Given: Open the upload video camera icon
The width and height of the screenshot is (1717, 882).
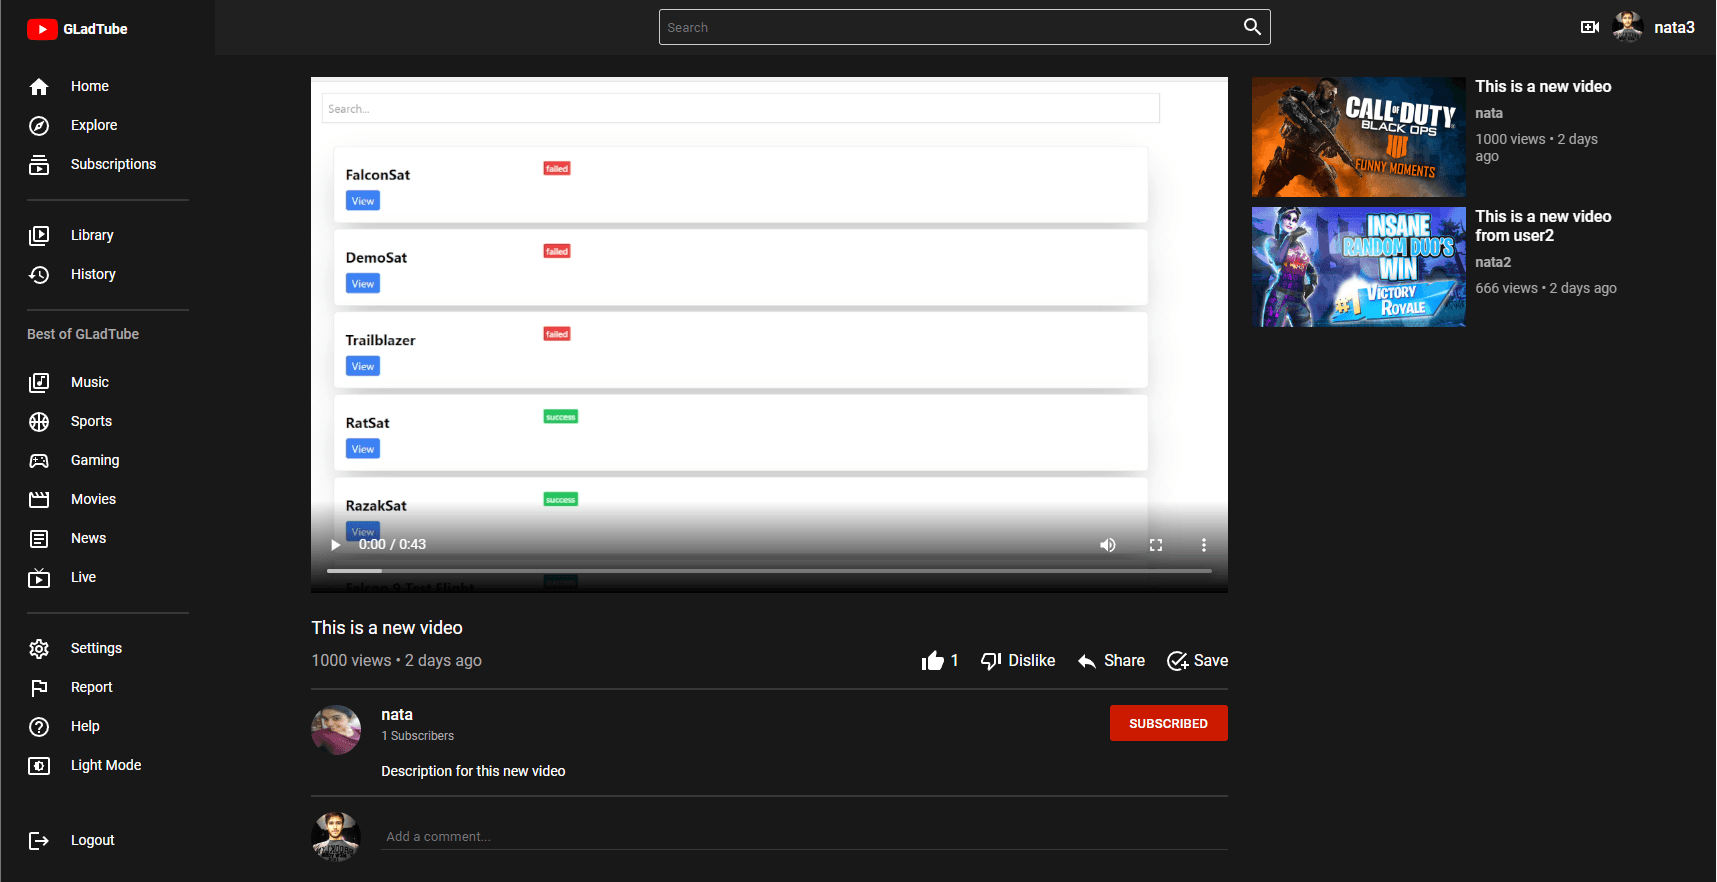Looking at the screenshot, I should point(1589,27).
